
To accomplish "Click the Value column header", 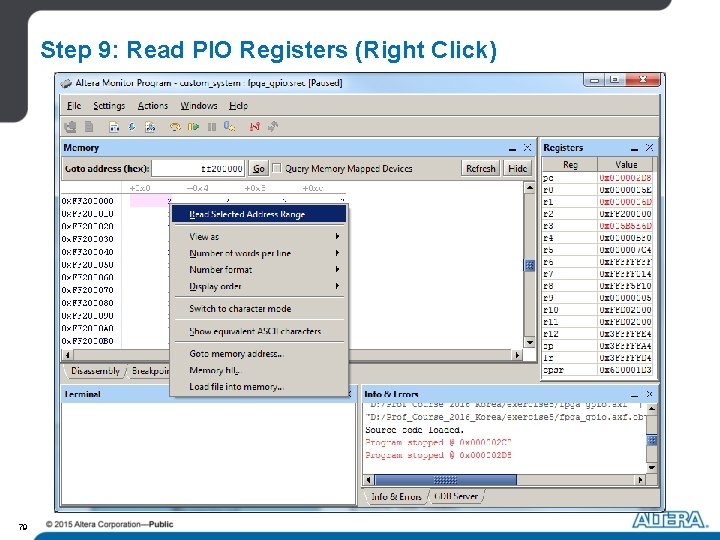I will (x=625, y=164).
